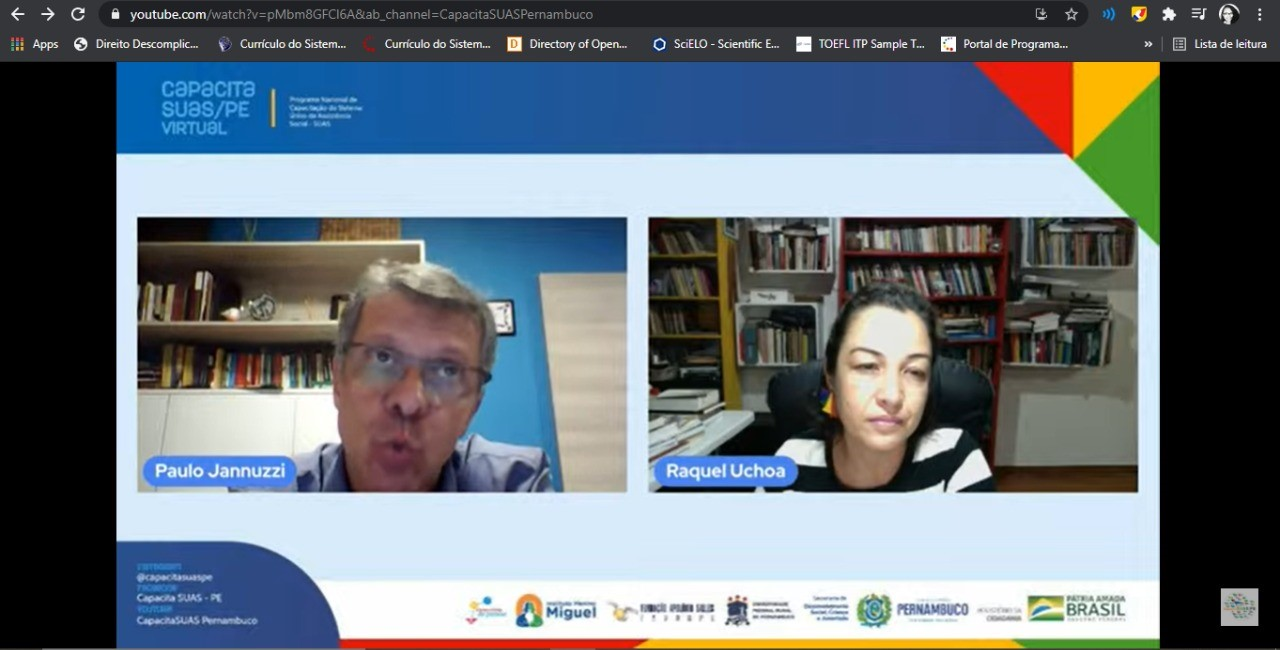Open Chrome three-dot menu
Image resolution: width=1280 pixels, height=650 pixels.
(x=1260, y=14)
